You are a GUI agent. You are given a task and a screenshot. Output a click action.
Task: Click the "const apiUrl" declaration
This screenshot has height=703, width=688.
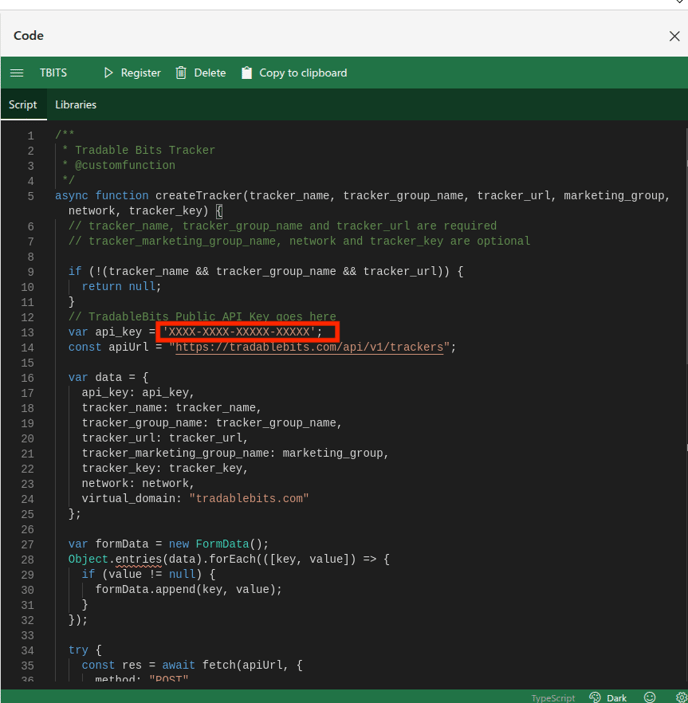(x=108, y=347)
